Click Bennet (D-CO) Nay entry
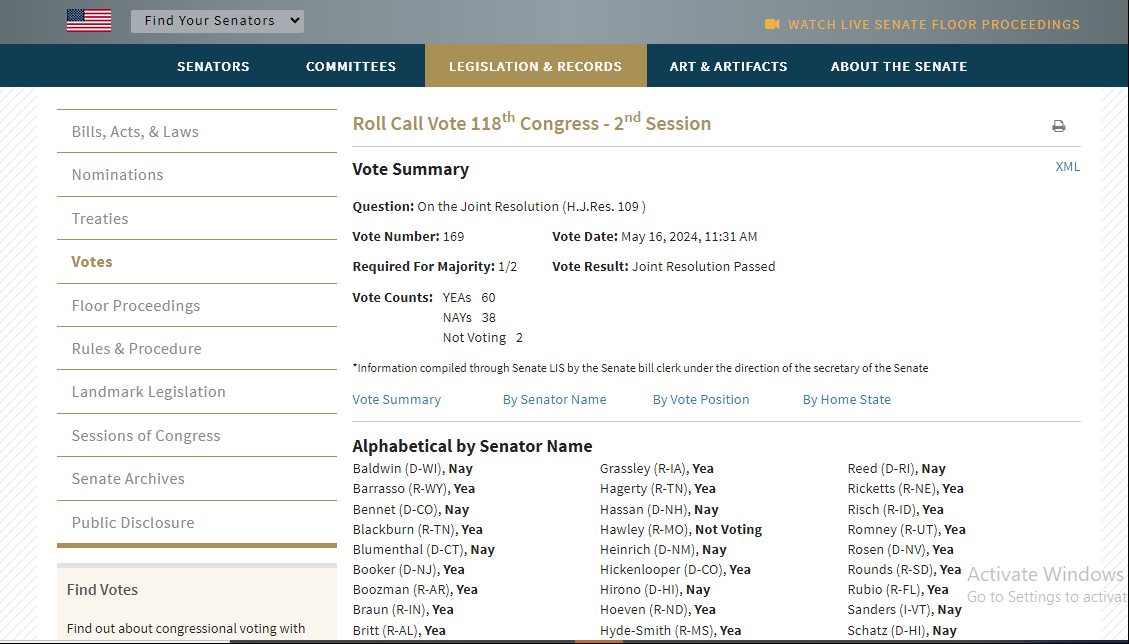This screenshot has height=644, width=1129. pyautogui.click(x=410, y=509)
